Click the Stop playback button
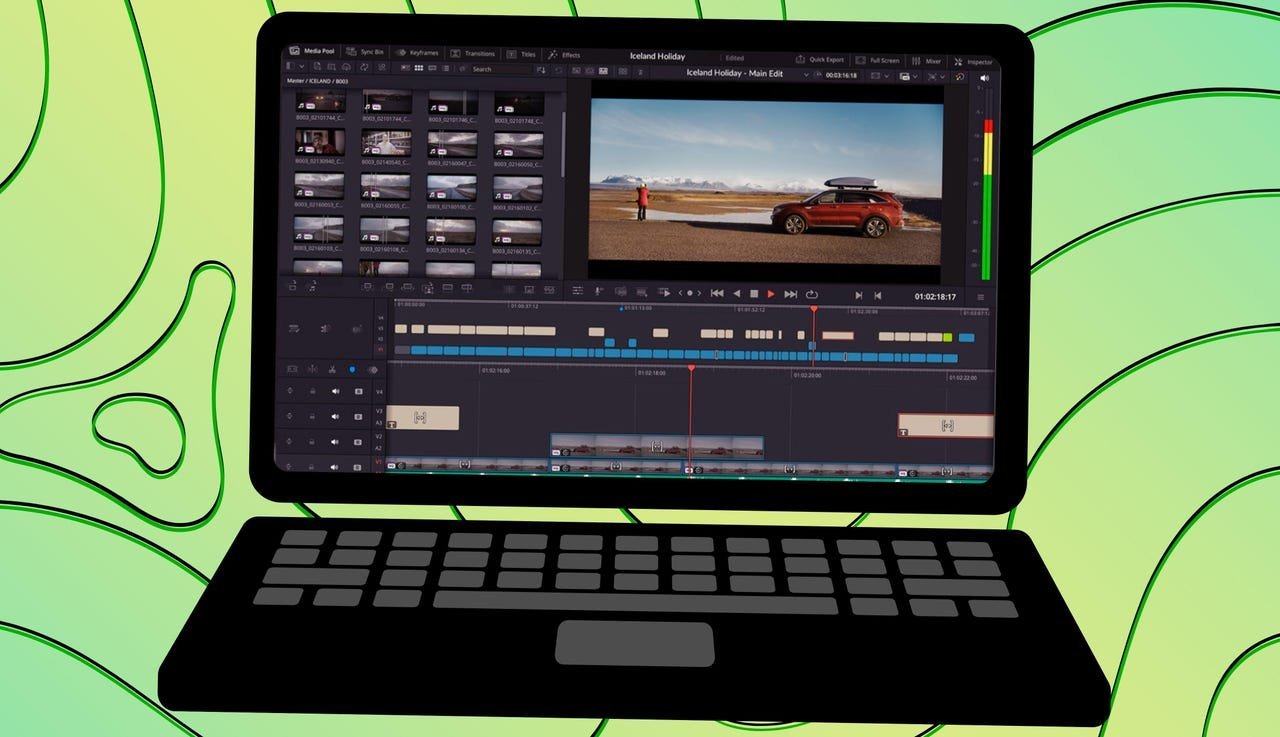Image resolution: width=1280 pixels, height=737 pixels. click(x=754, y=294)
